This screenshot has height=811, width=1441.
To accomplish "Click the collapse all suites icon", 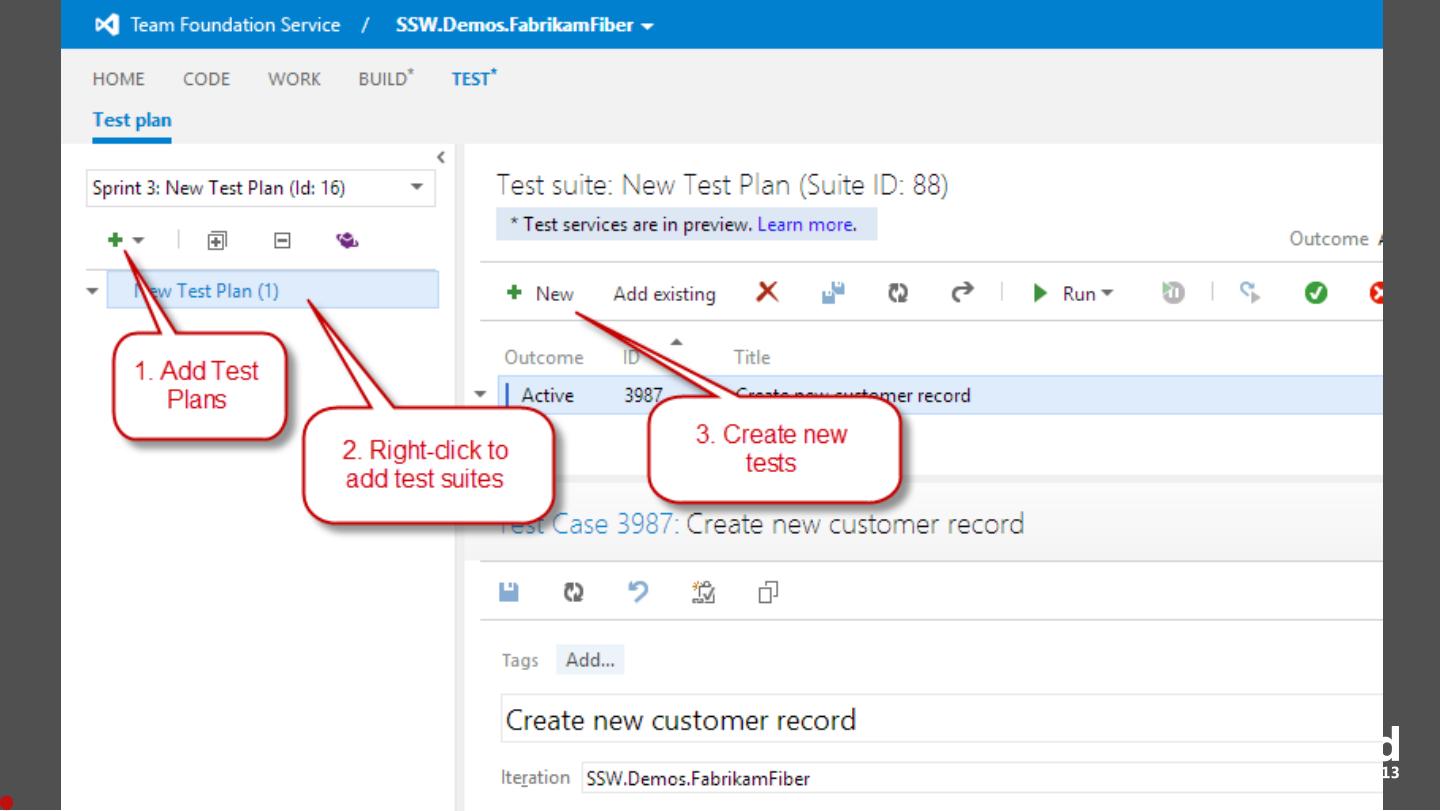I will pos(282,241).
